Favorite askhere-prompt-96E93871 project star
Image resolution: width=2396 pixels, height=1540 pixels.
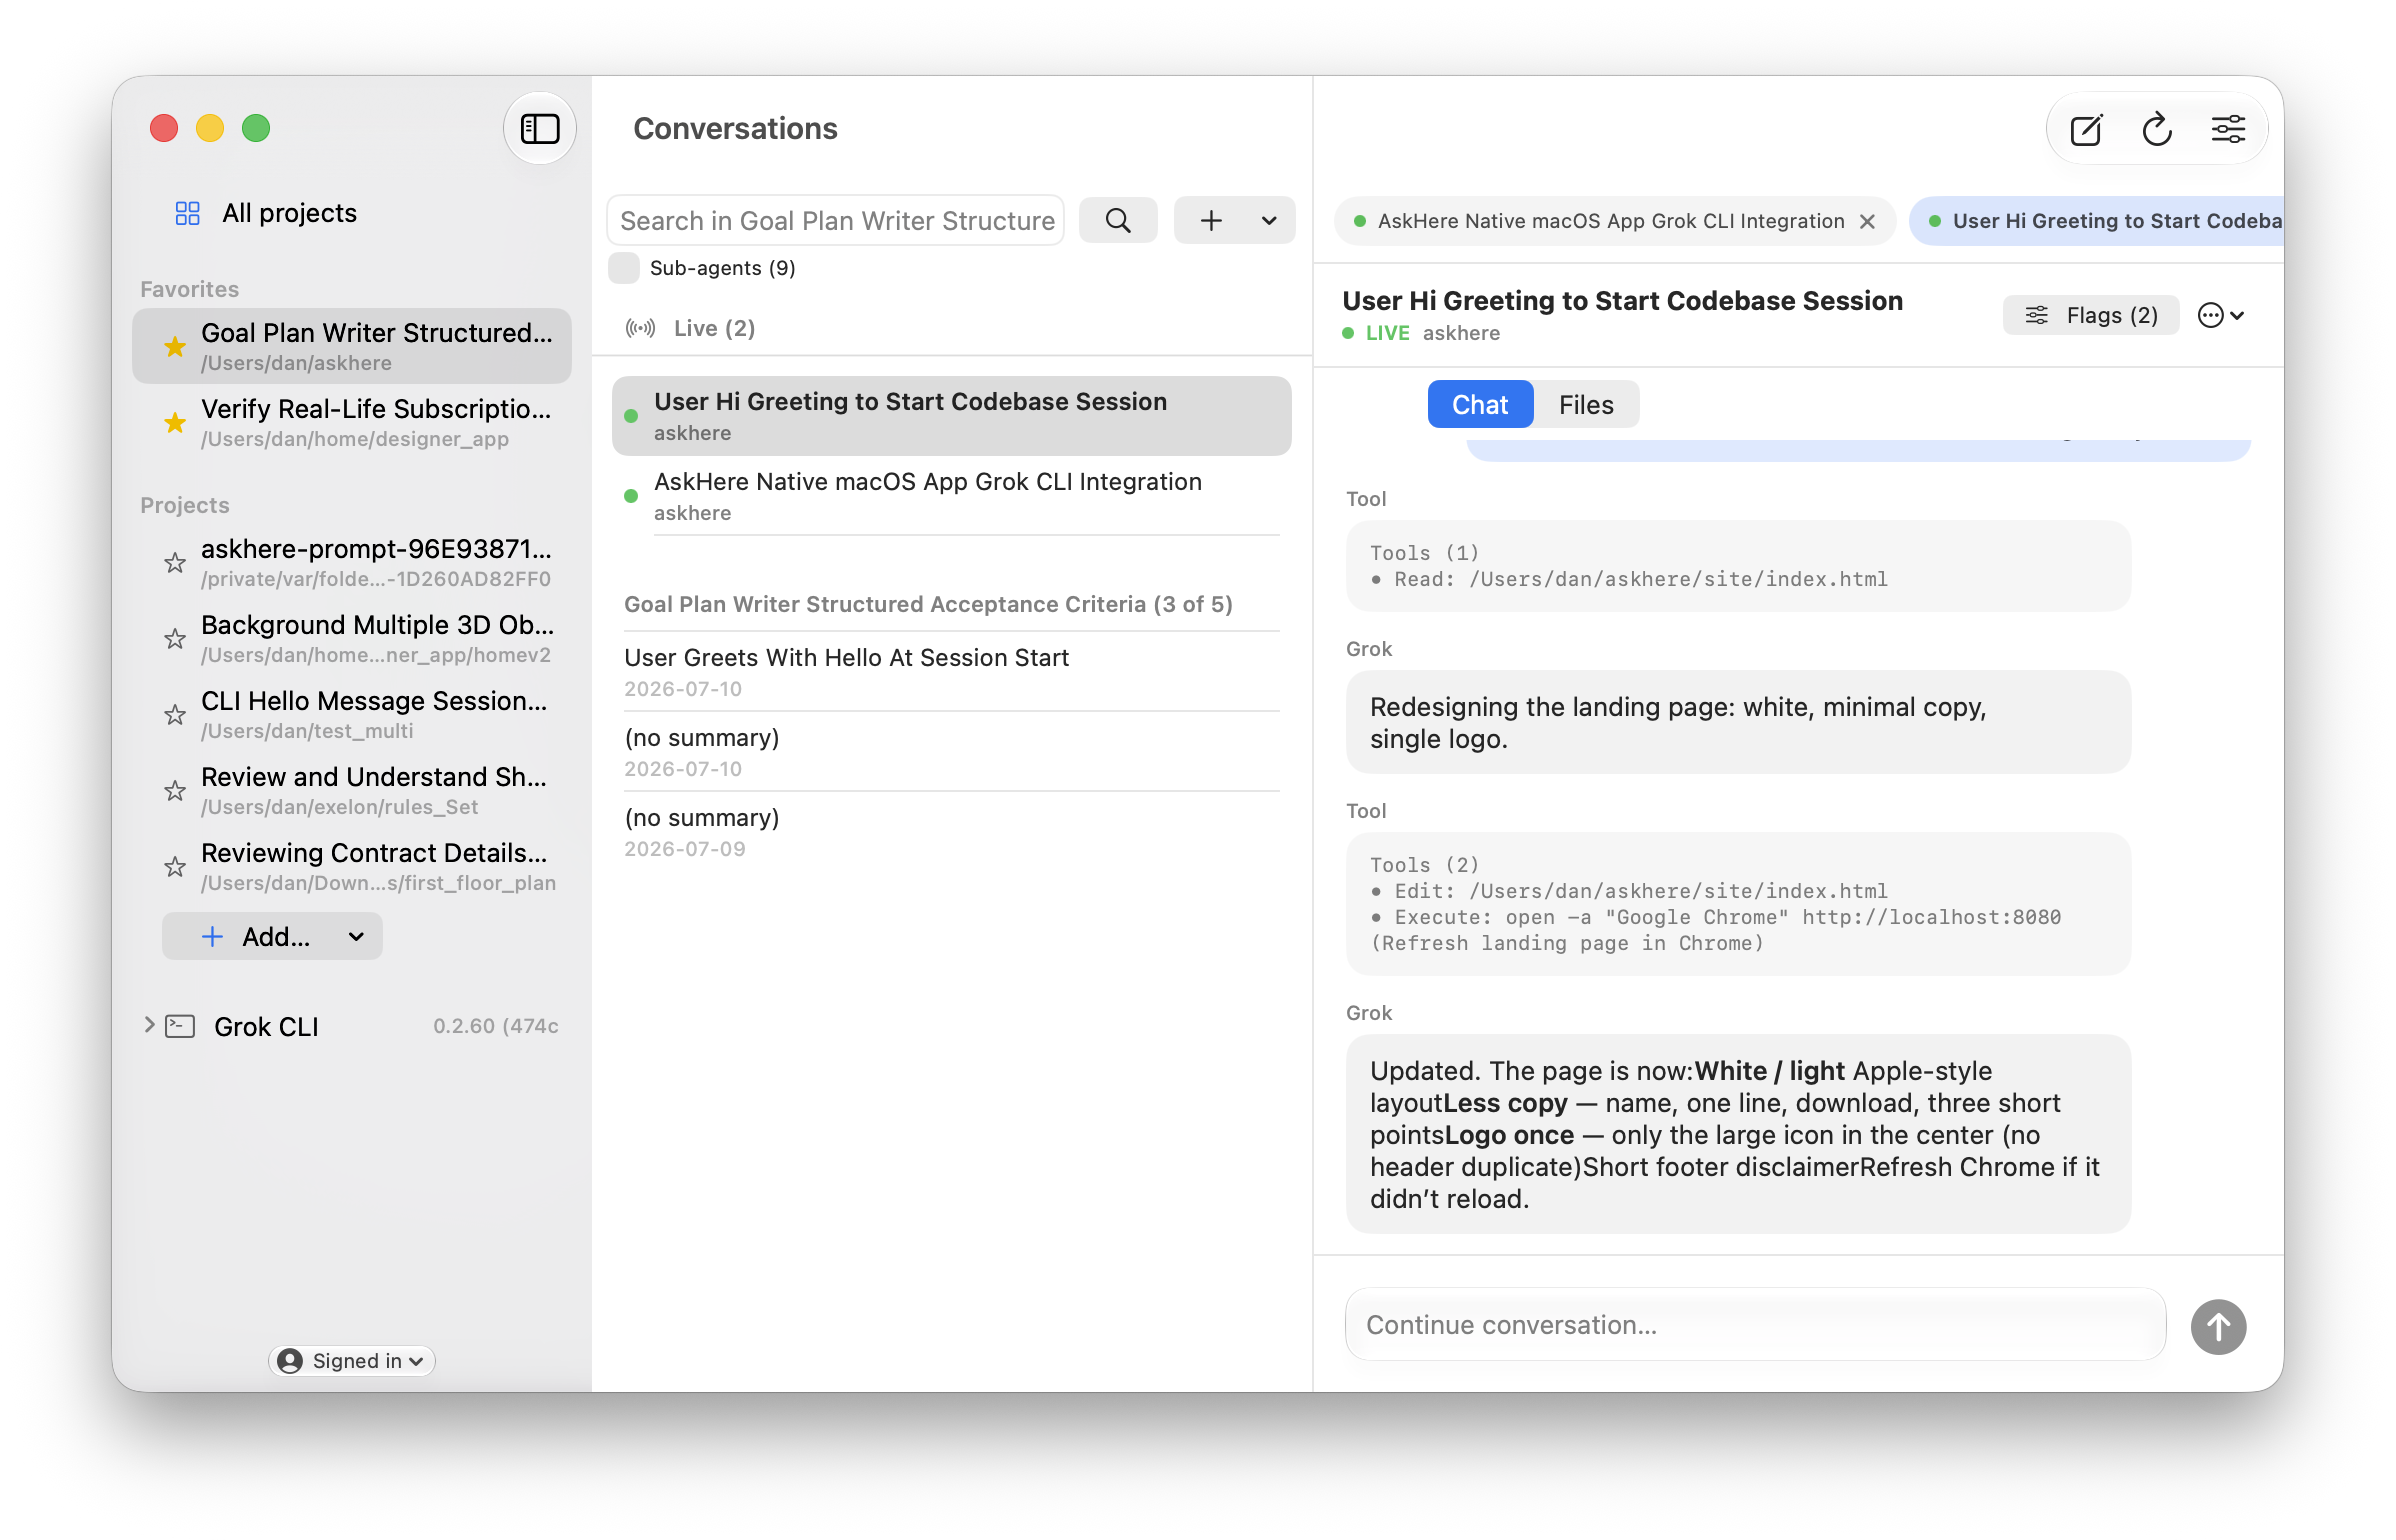pyautogui.click(x=175, y=562)
